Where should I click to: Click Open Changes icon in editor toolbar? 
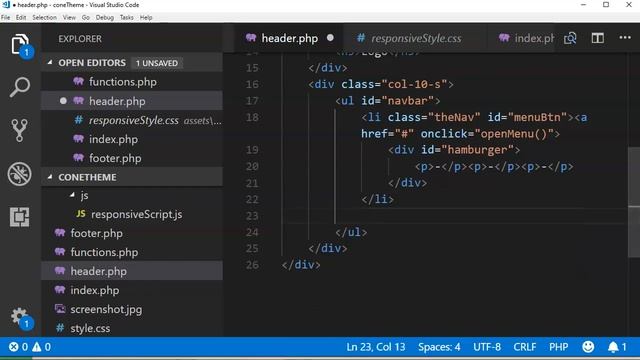pyautogui.click(x=570, y=38)
